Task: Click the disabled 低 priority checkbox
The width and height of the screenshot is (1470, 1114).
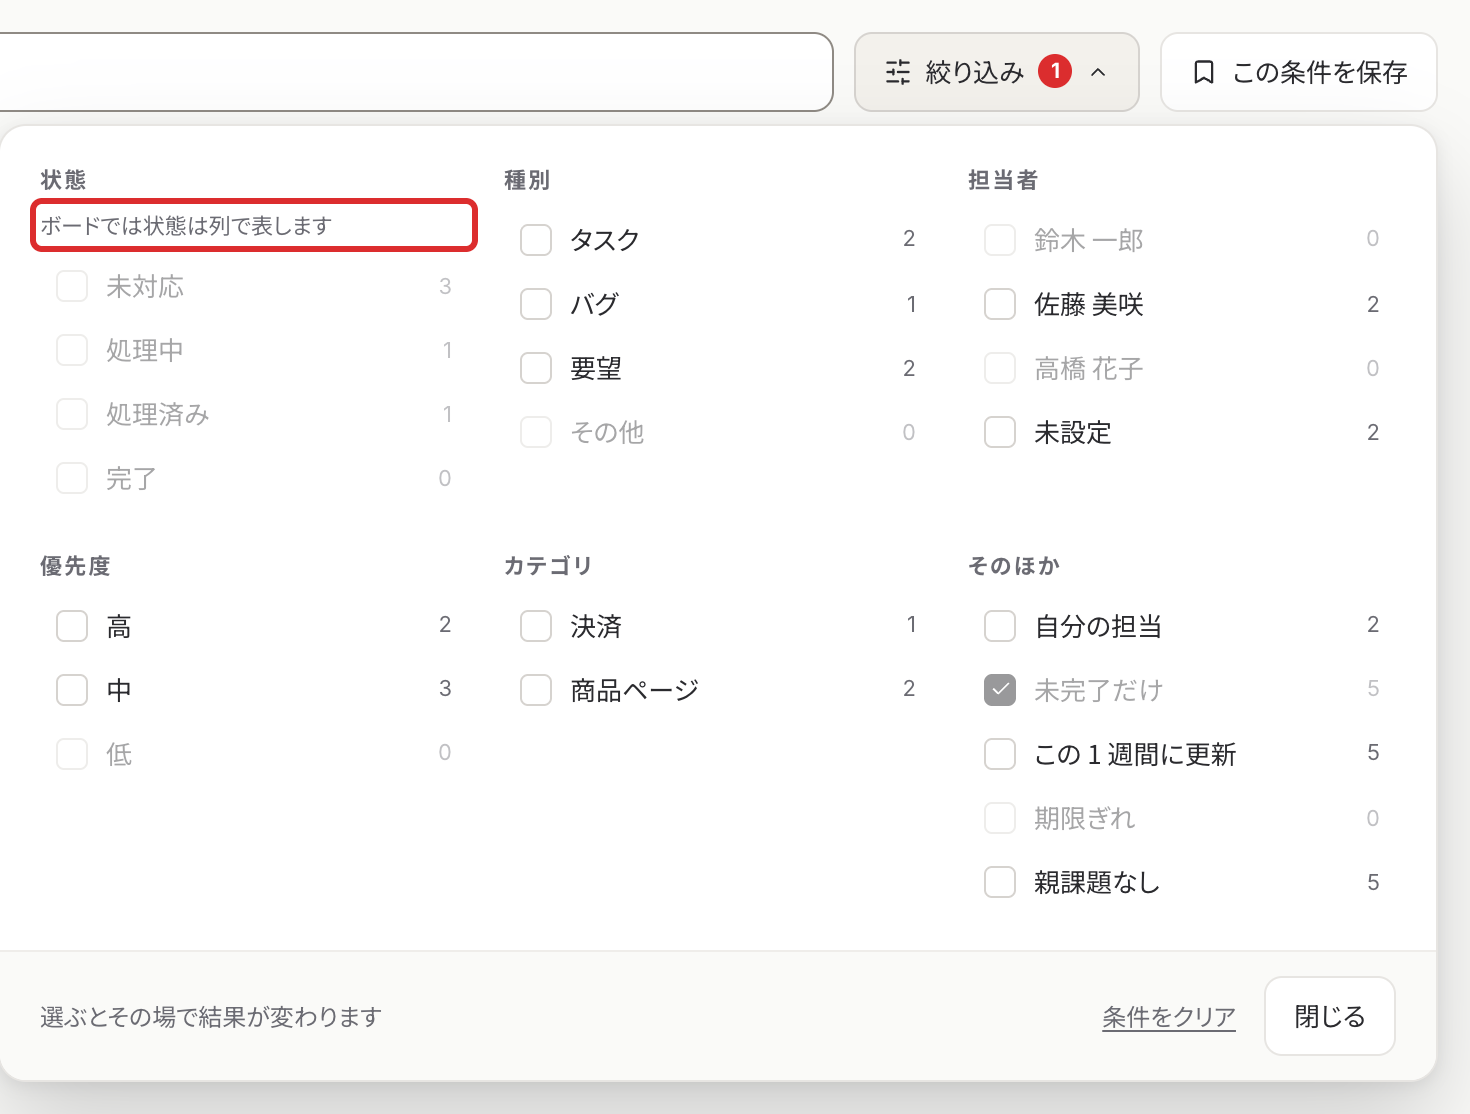Action: coord(72,754)
